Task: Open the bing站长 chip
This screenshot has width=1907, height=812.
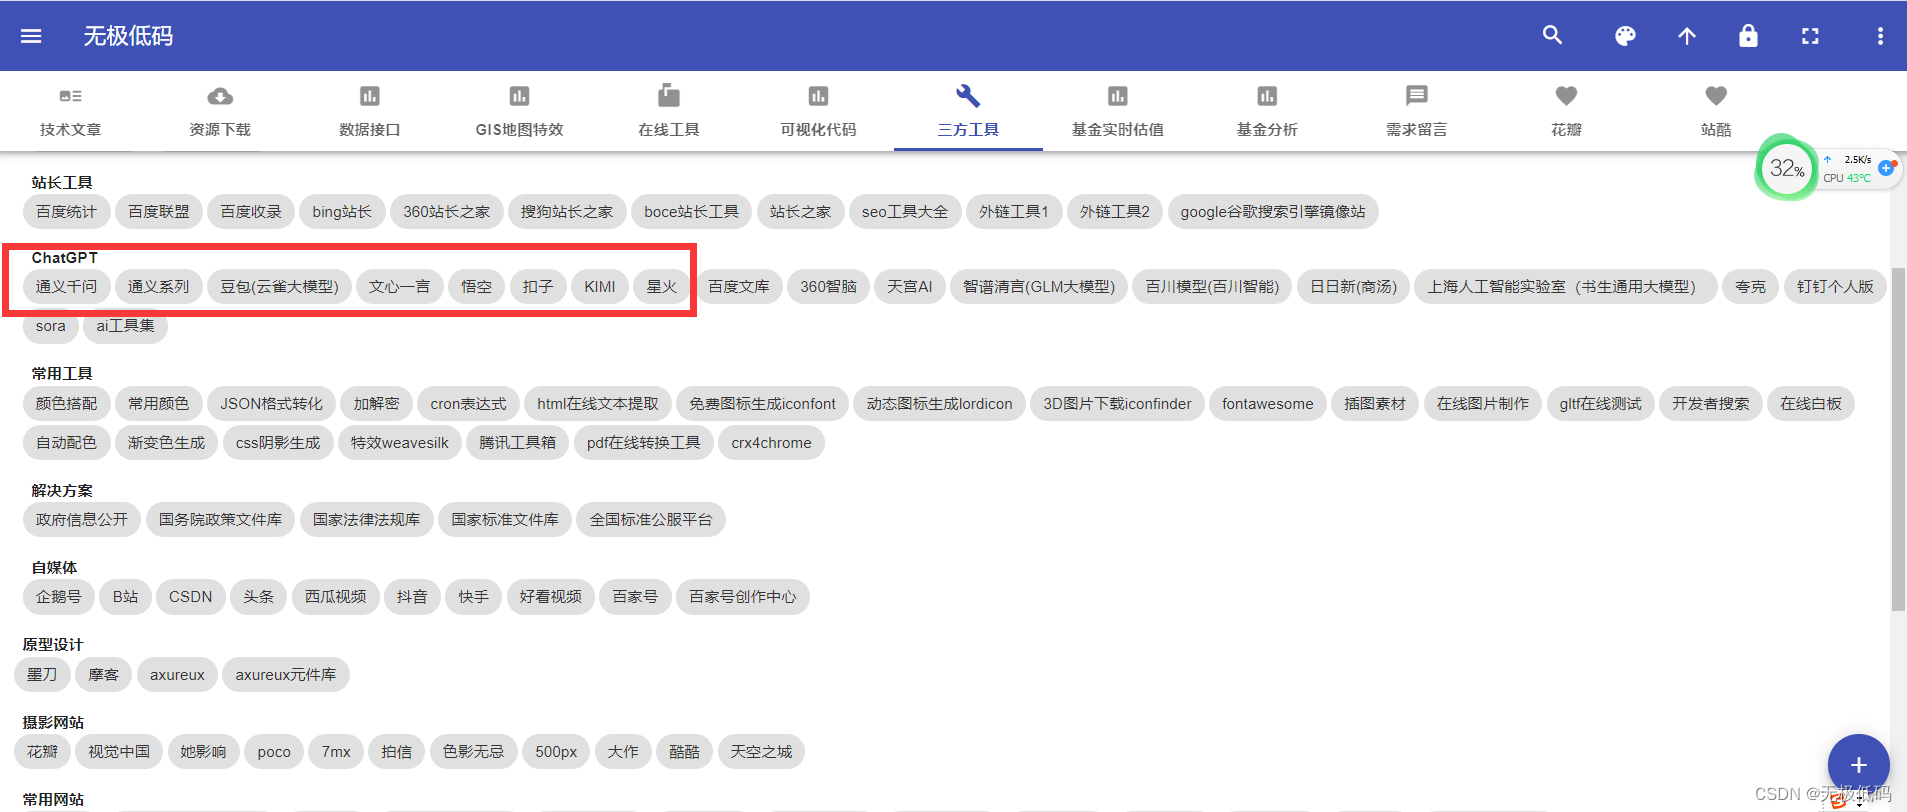Action: [x=342, y=212]
